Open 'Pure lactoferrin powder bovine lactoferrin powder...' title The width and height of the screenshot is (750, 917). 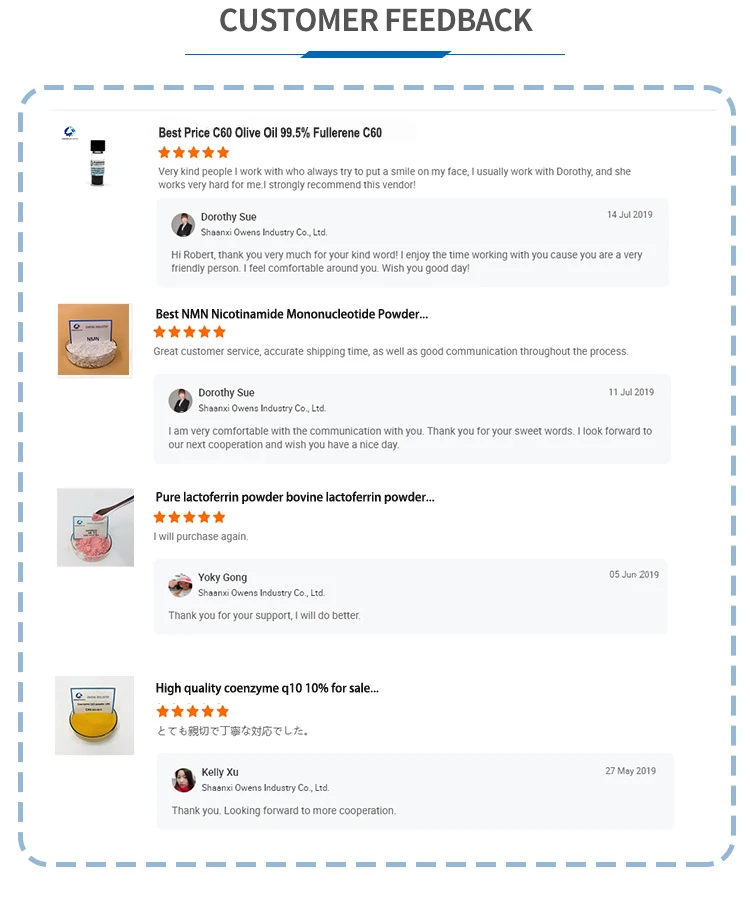295,497
